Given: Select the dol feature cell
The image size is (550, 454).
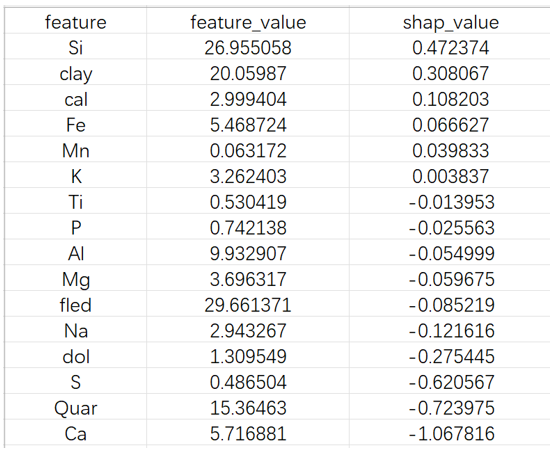Looking at the screenshot, I should pyautogui.click(x=75, y=356).
